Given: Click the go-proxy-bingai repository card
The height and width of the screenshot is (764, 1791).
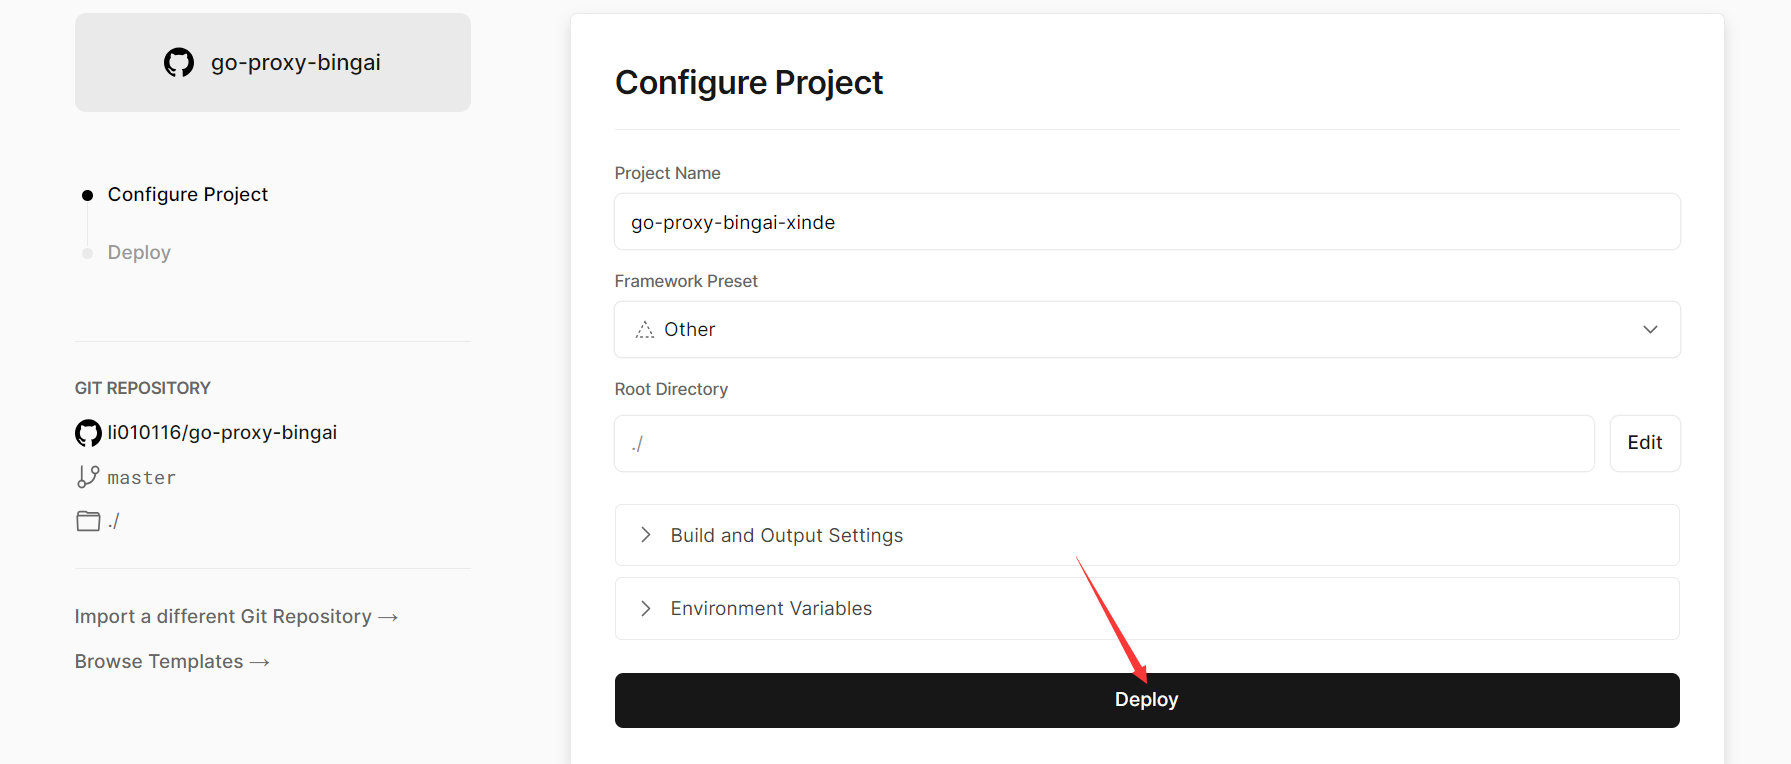Looking at the screenshot, I should click(273, 63).
